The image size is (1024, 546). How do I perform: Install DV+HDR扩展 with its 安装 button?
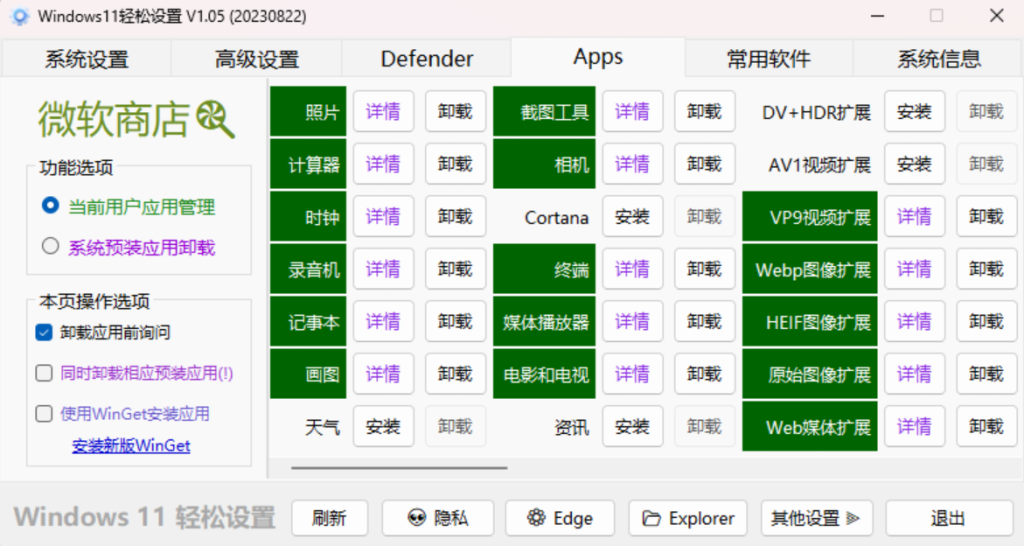tap(914, 112)
